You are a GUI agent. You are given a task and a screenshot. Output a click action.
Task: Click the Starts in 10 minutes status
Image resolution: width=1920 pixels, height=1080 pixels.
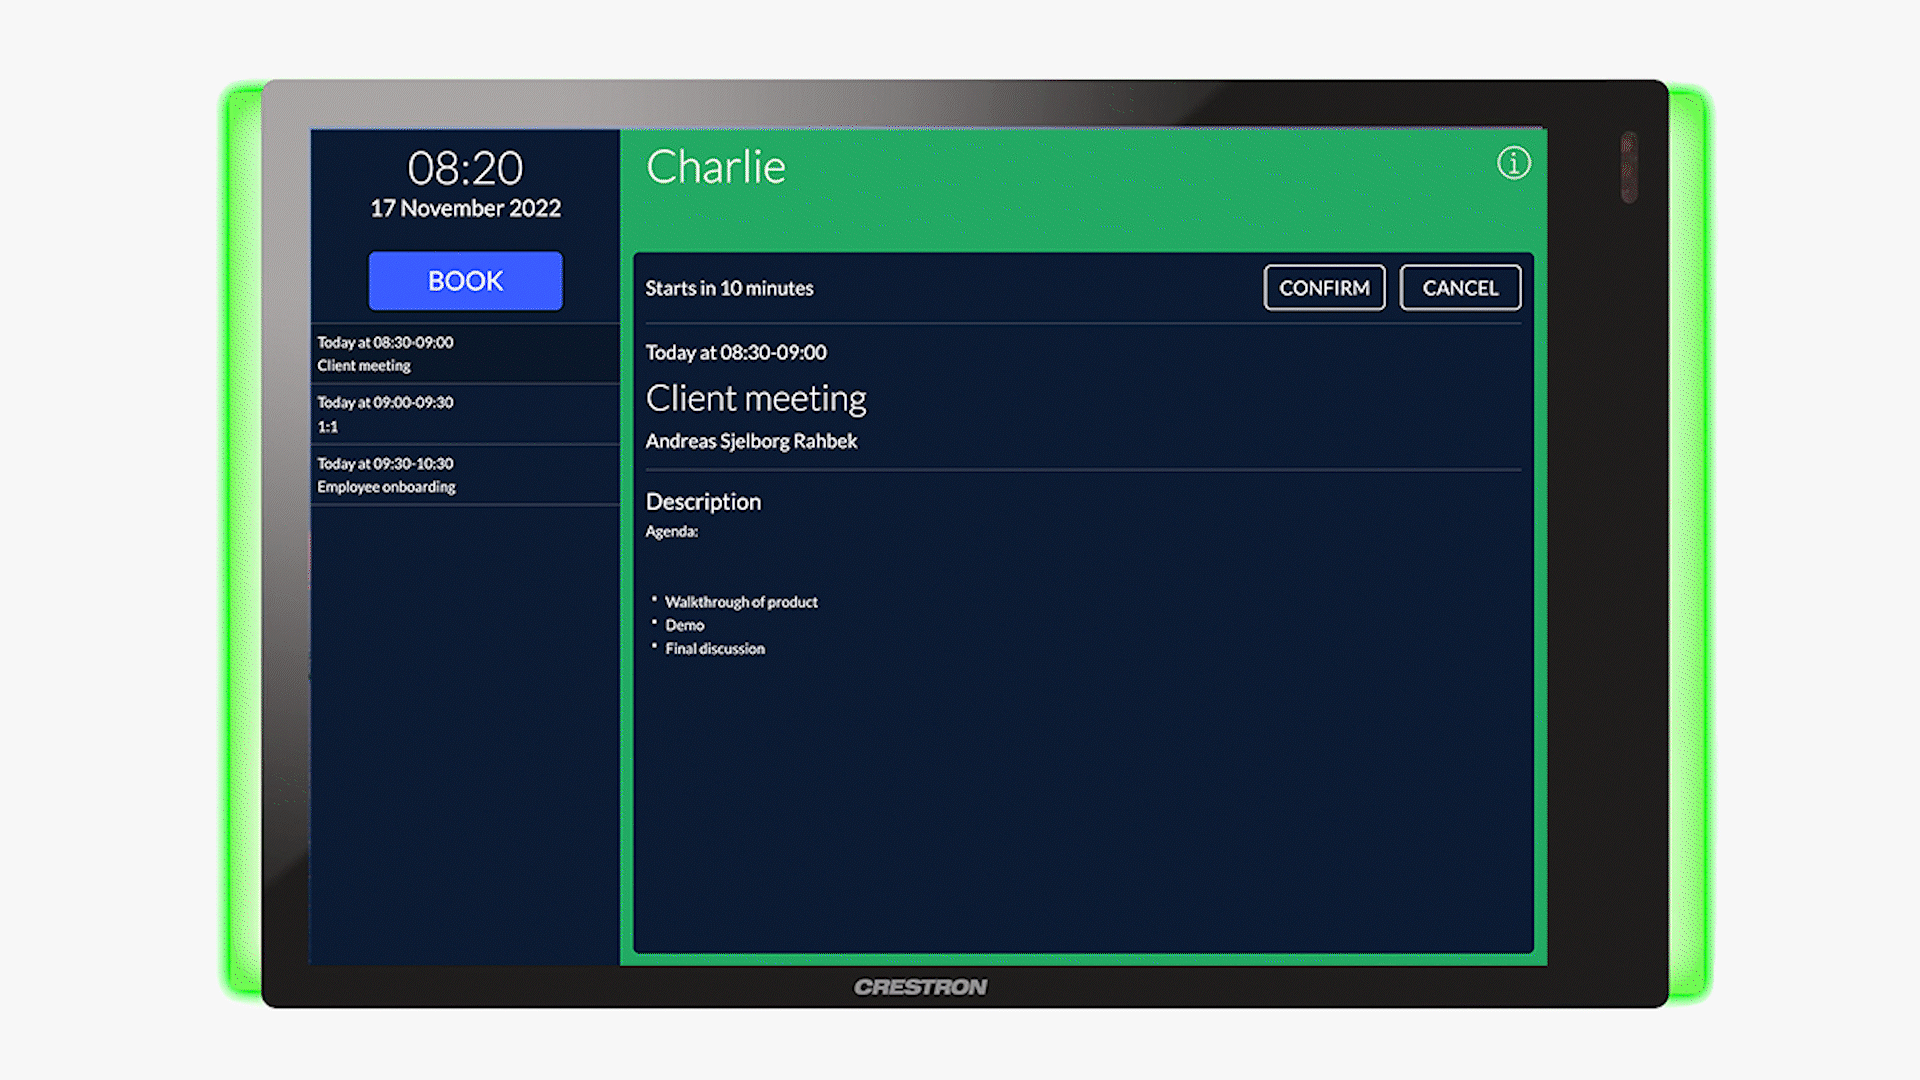pyautogui.click(x=729, y=289)
